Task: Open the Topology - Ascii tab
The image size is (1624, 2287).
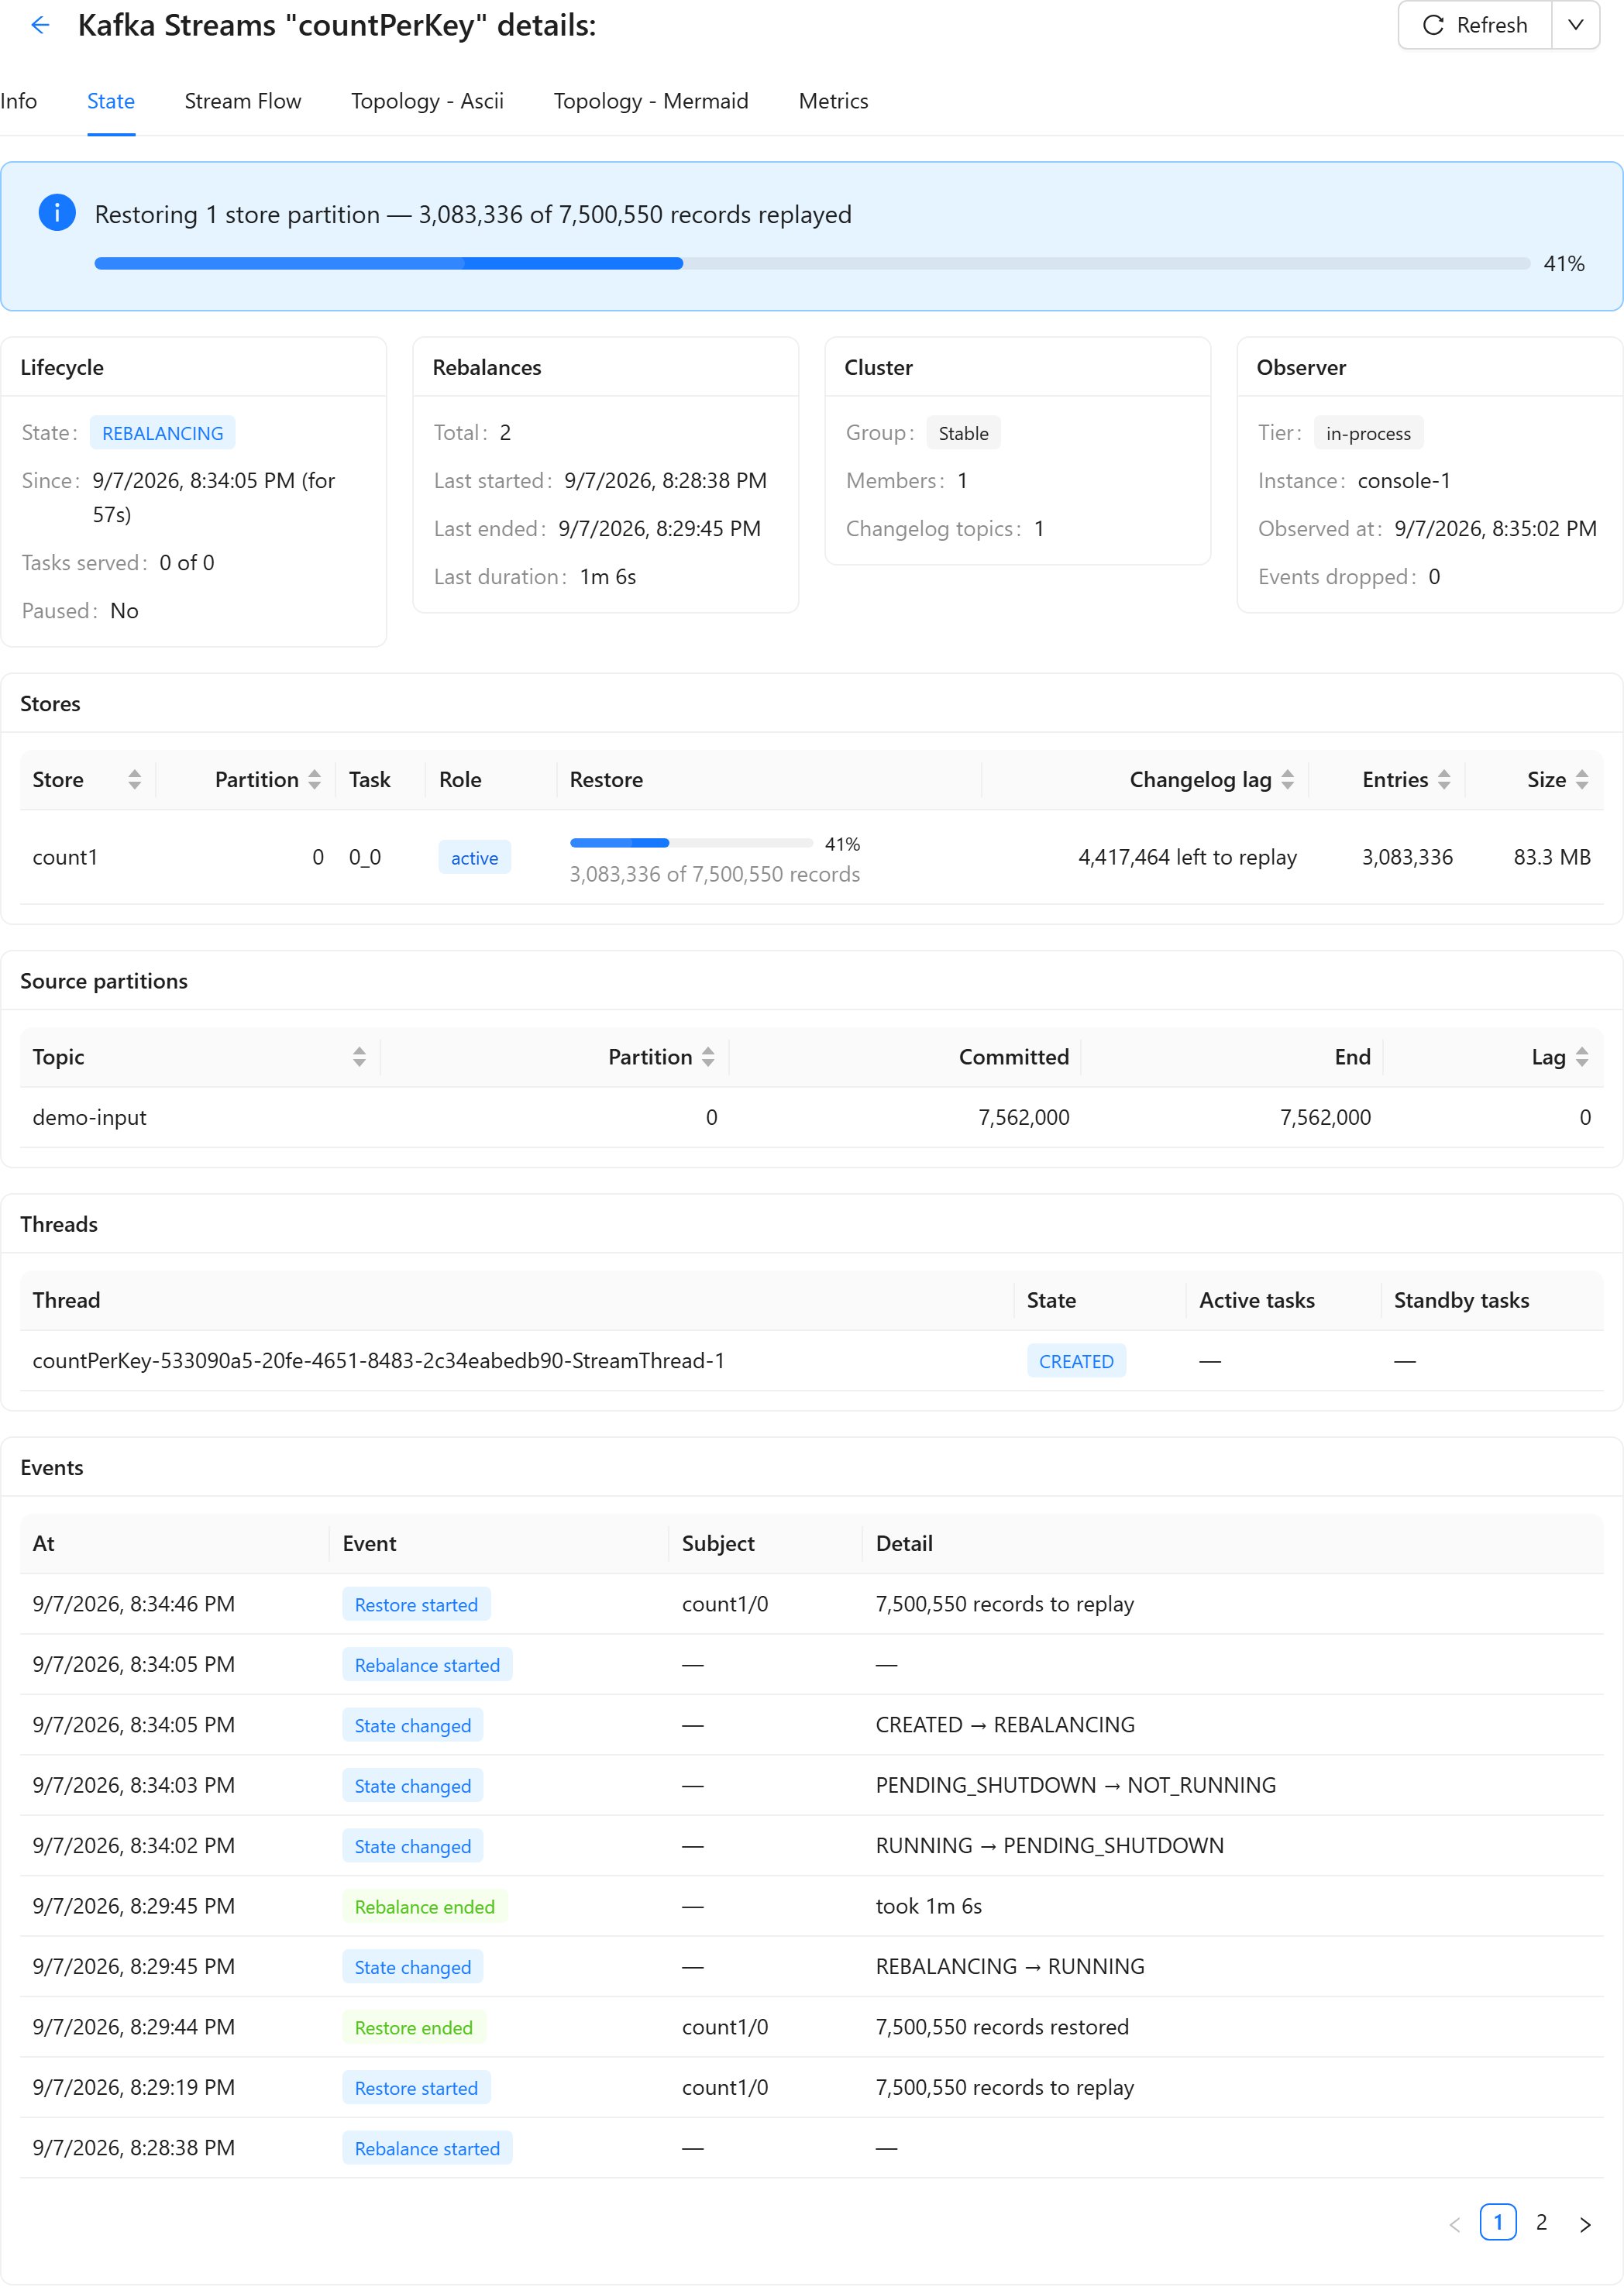Action: pyautogui.click(x=427, y=101)
